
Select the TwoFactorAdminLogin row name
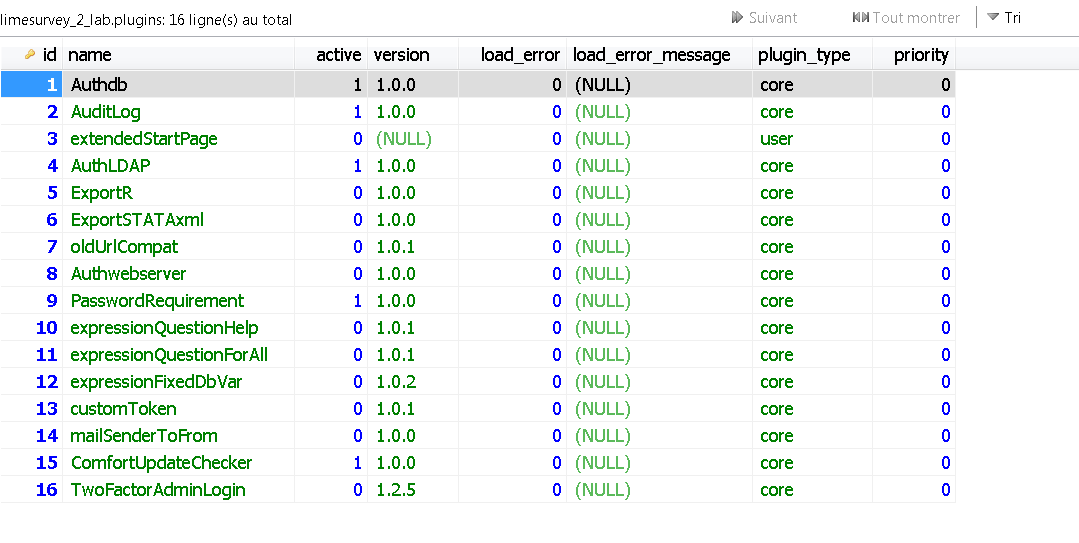pos(158,490)
